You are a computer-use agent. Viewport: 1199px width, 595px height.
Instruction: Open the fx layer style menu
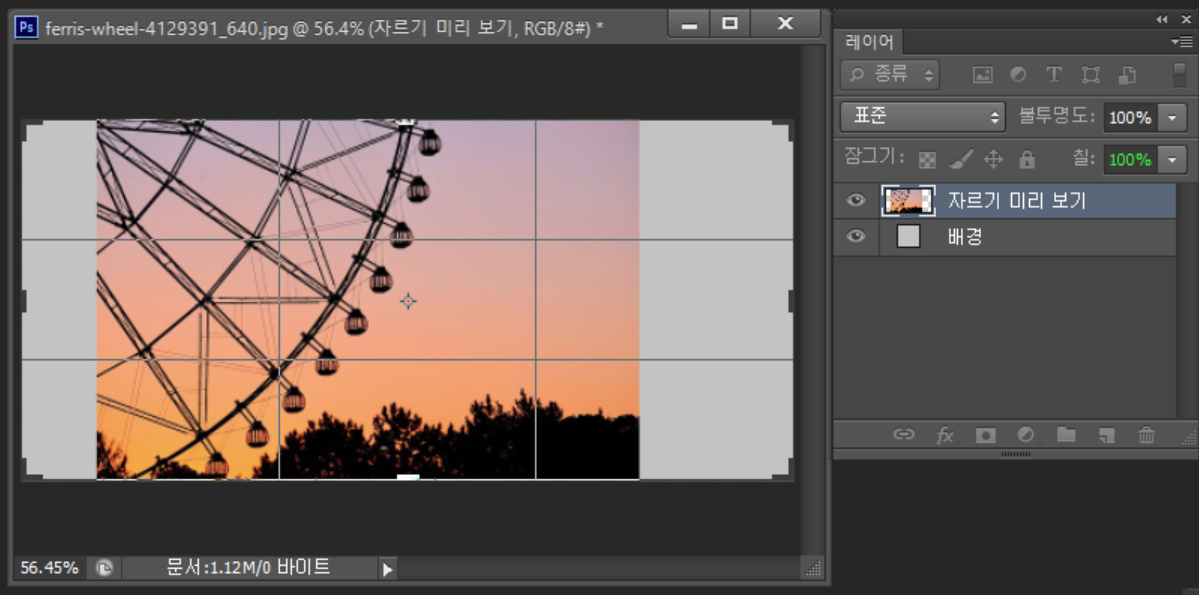(946, 435)
